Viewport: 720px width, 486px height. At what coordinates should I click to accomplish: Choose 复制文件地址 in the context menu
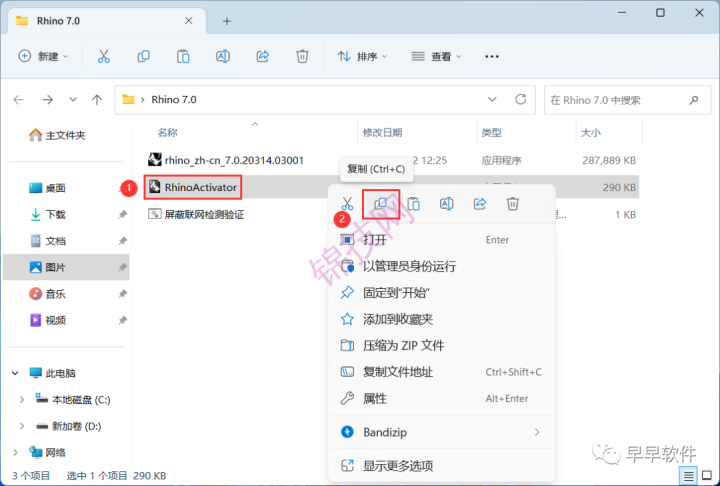(x=442, y=372)
